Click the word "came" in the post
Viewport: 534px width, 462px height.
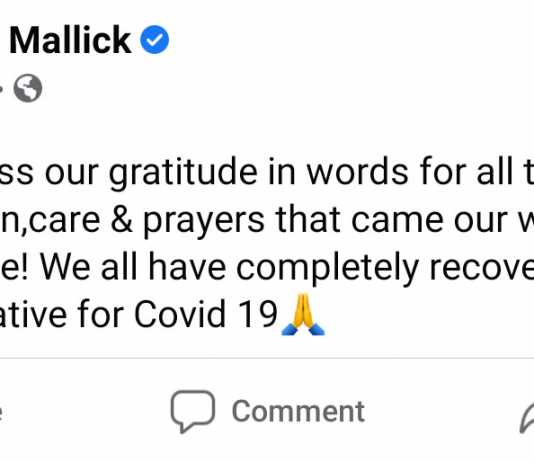coord(396,221)
